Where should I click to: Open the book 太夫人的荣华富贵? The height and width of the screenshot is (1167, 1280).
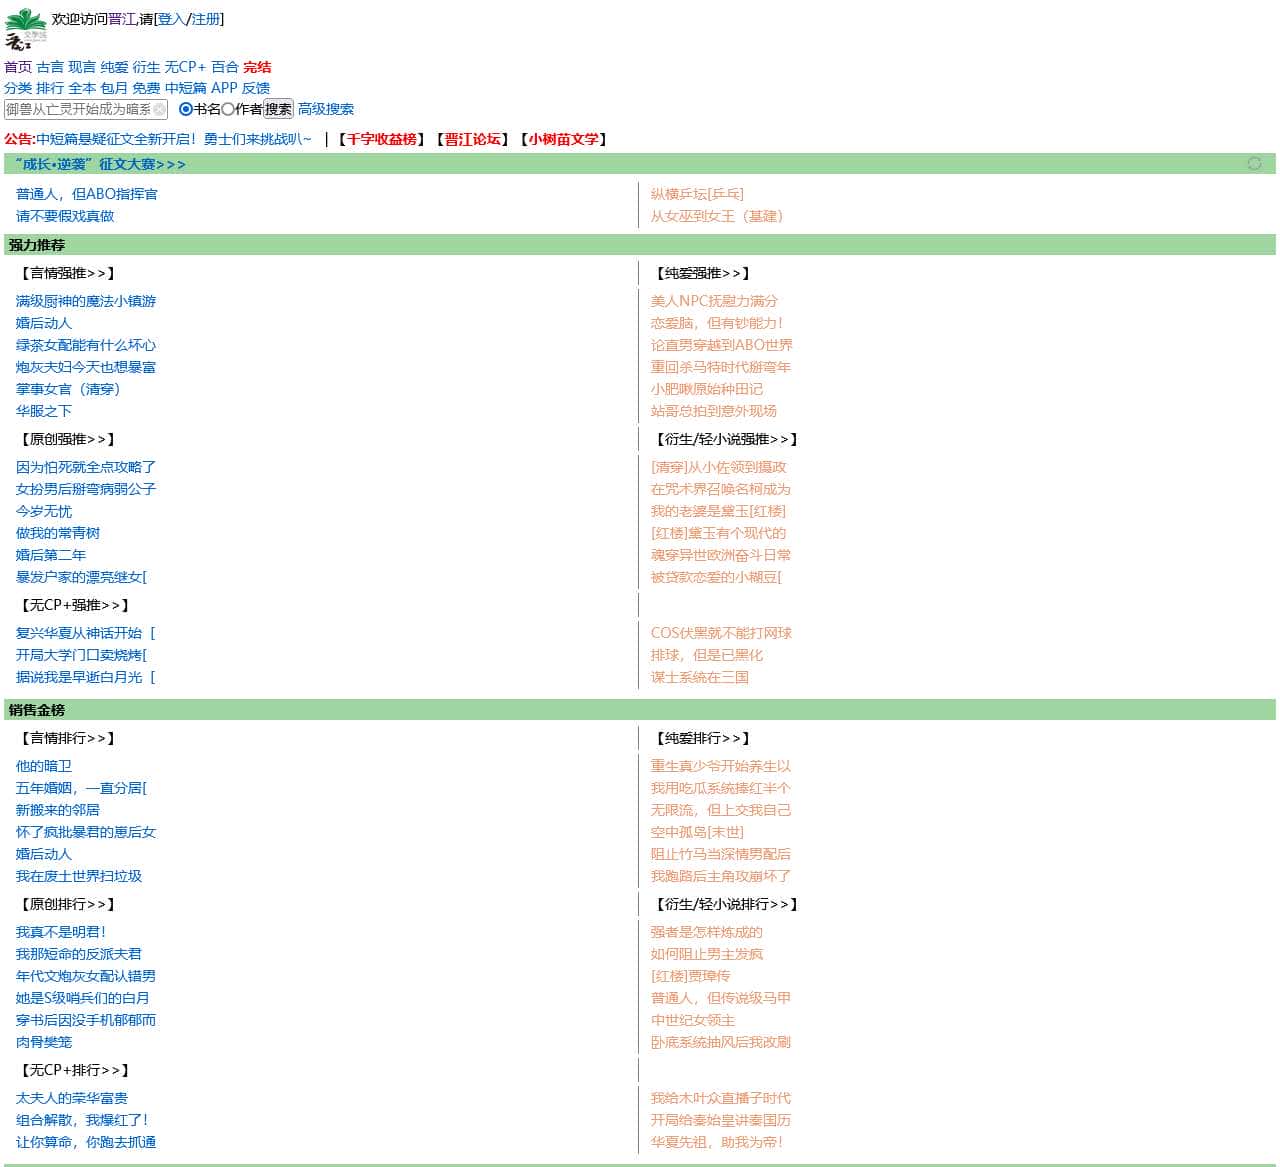coord(72,1098)
